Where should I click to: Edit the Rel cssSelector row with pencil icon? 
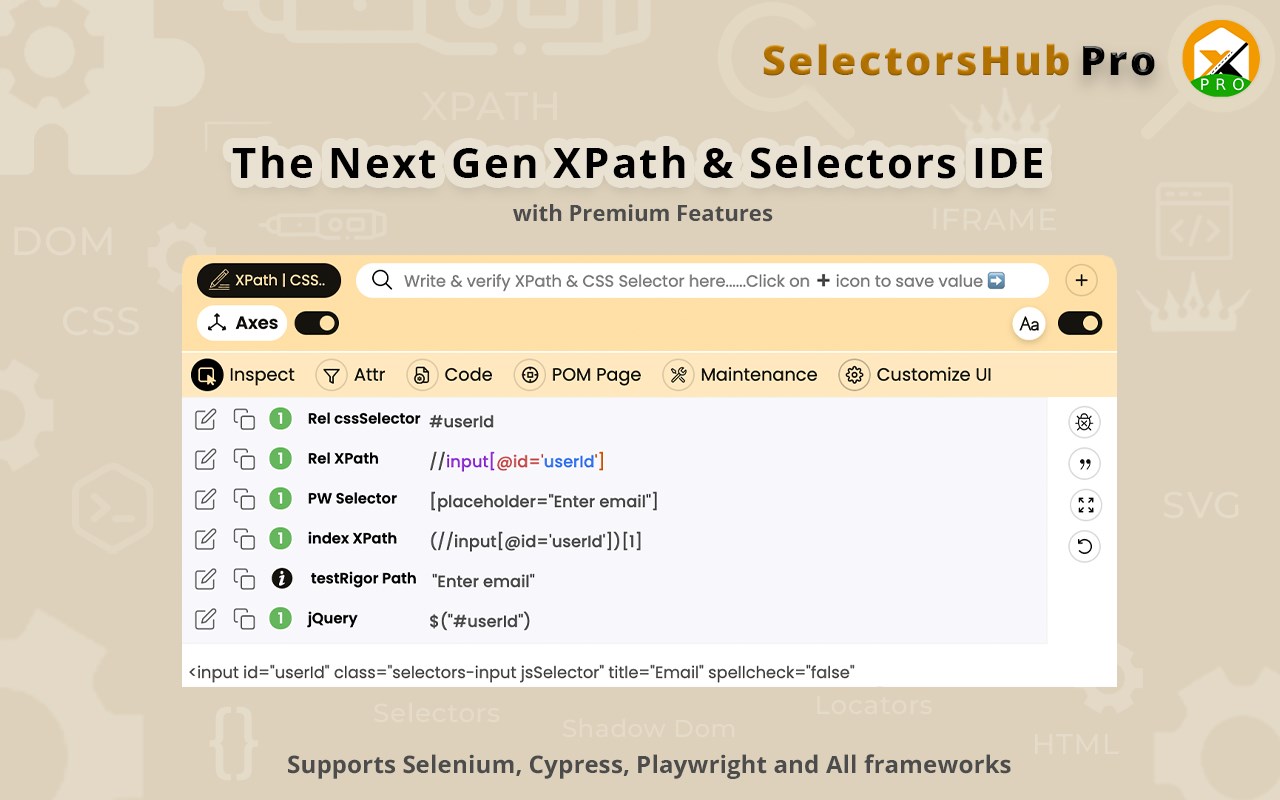click(205, 419)
